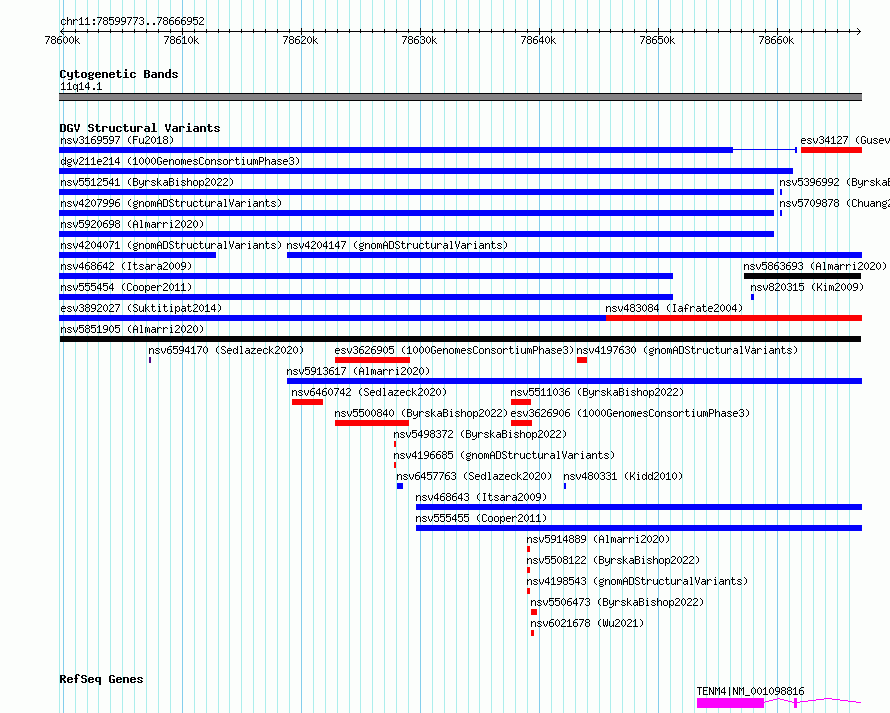Click the nsv5508122 (ByrskaBishop2022) label

pos(613,560)
